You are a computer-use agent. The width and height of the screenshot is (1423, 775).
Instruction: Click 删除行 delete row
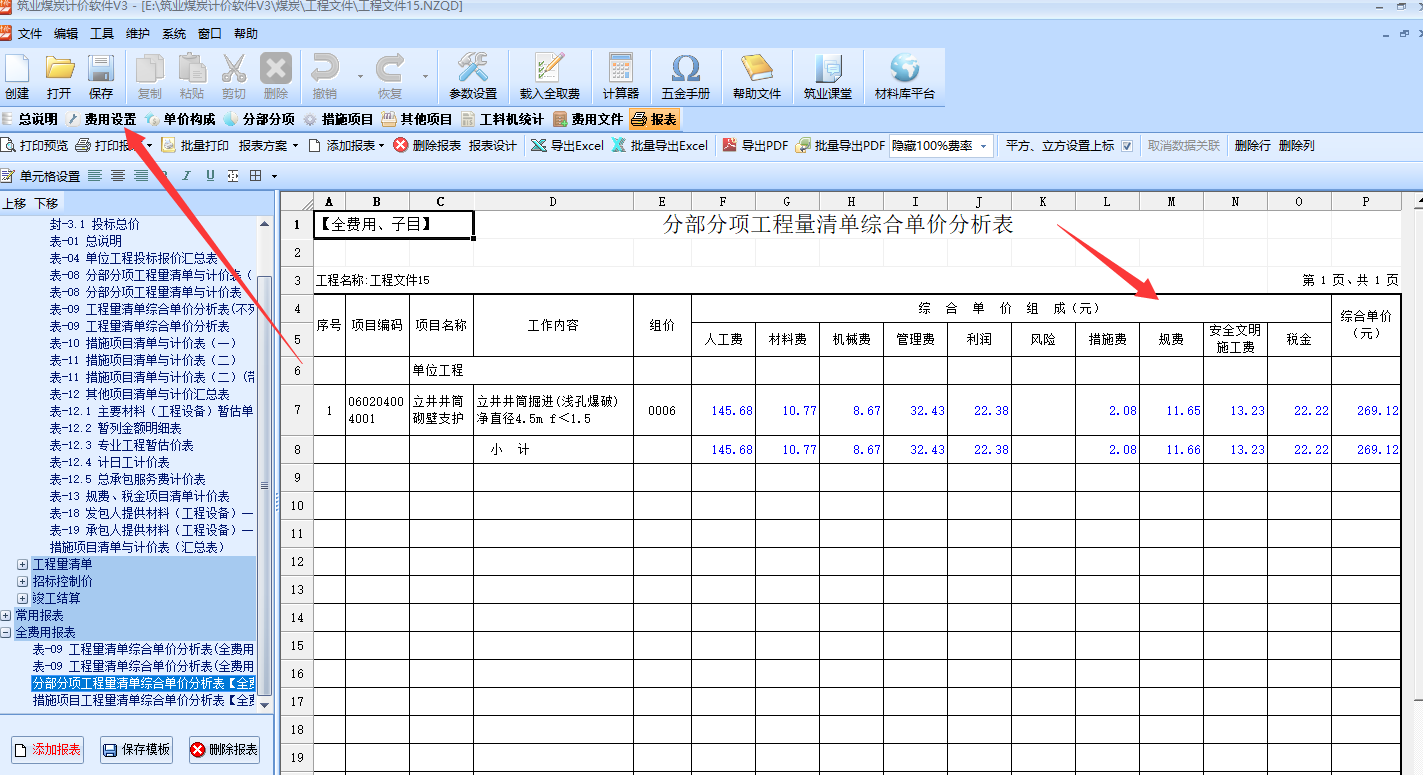pos(1253,146)
